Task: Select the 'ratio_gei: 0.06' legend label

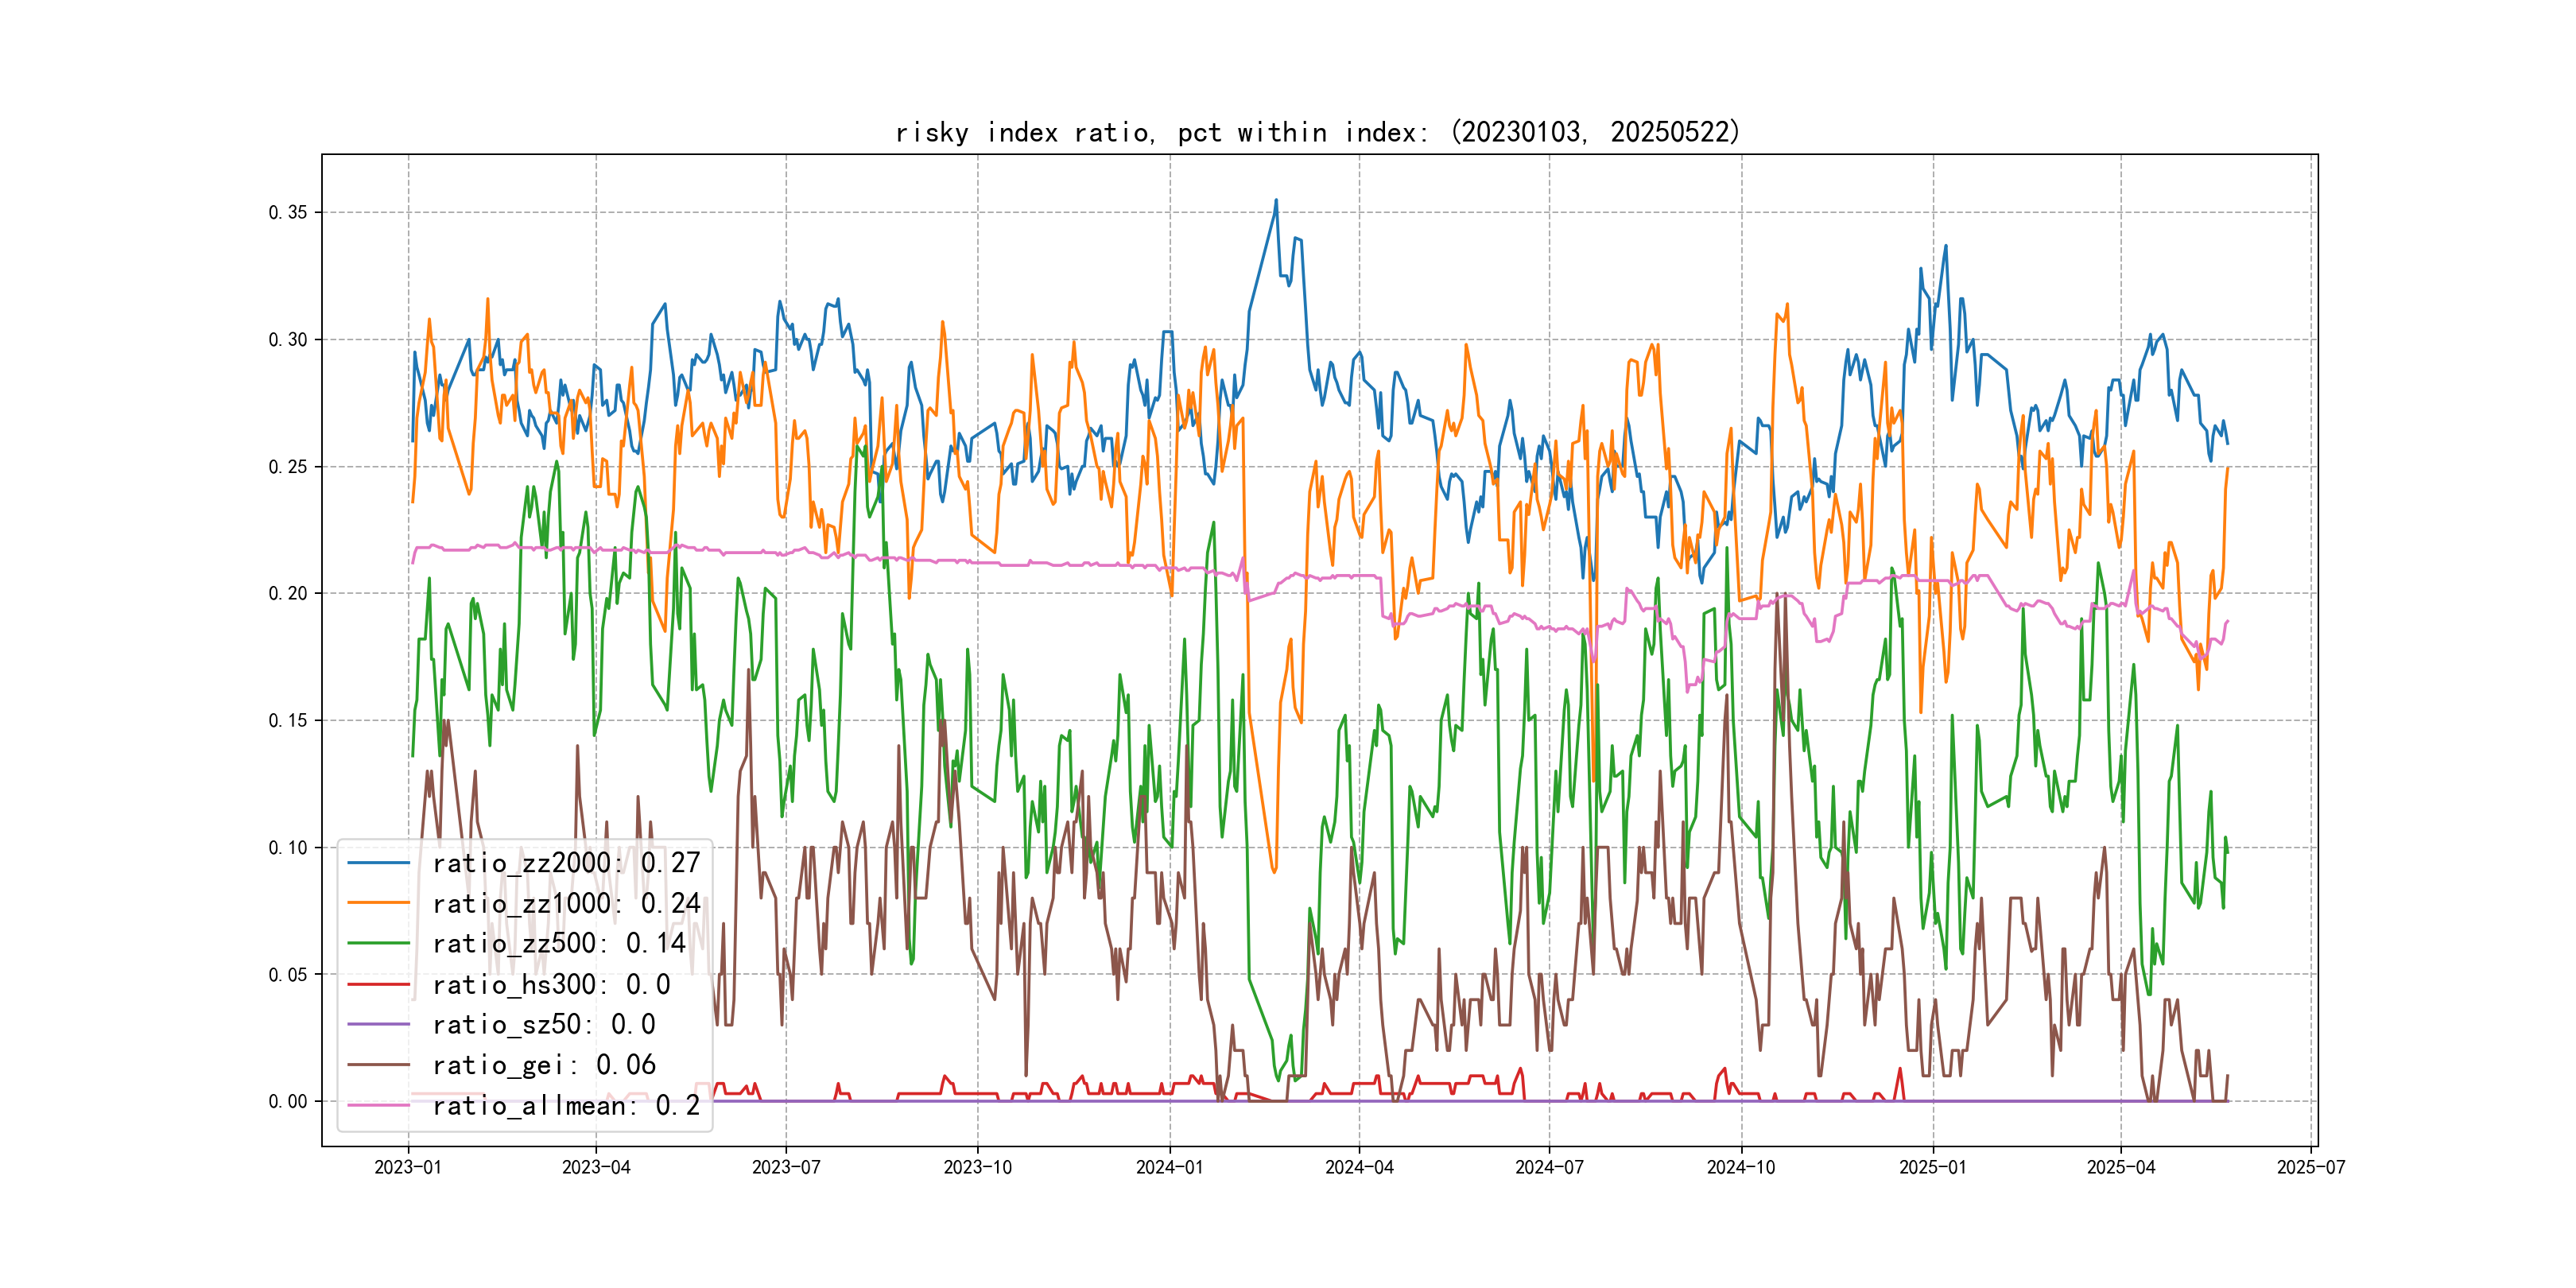Action: (x=544, y=1065)
